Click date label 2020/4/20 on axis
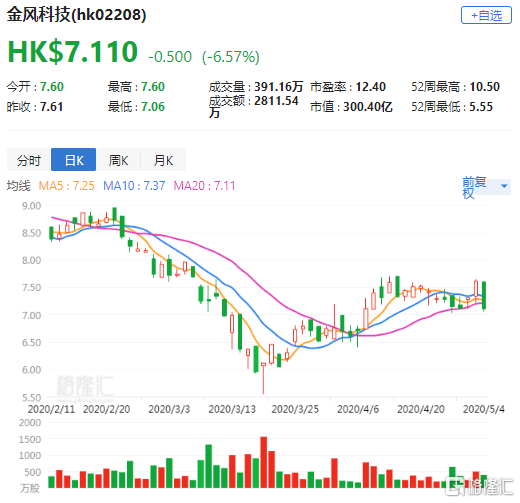This screenshot has height=503, width=520. [421, 409]
